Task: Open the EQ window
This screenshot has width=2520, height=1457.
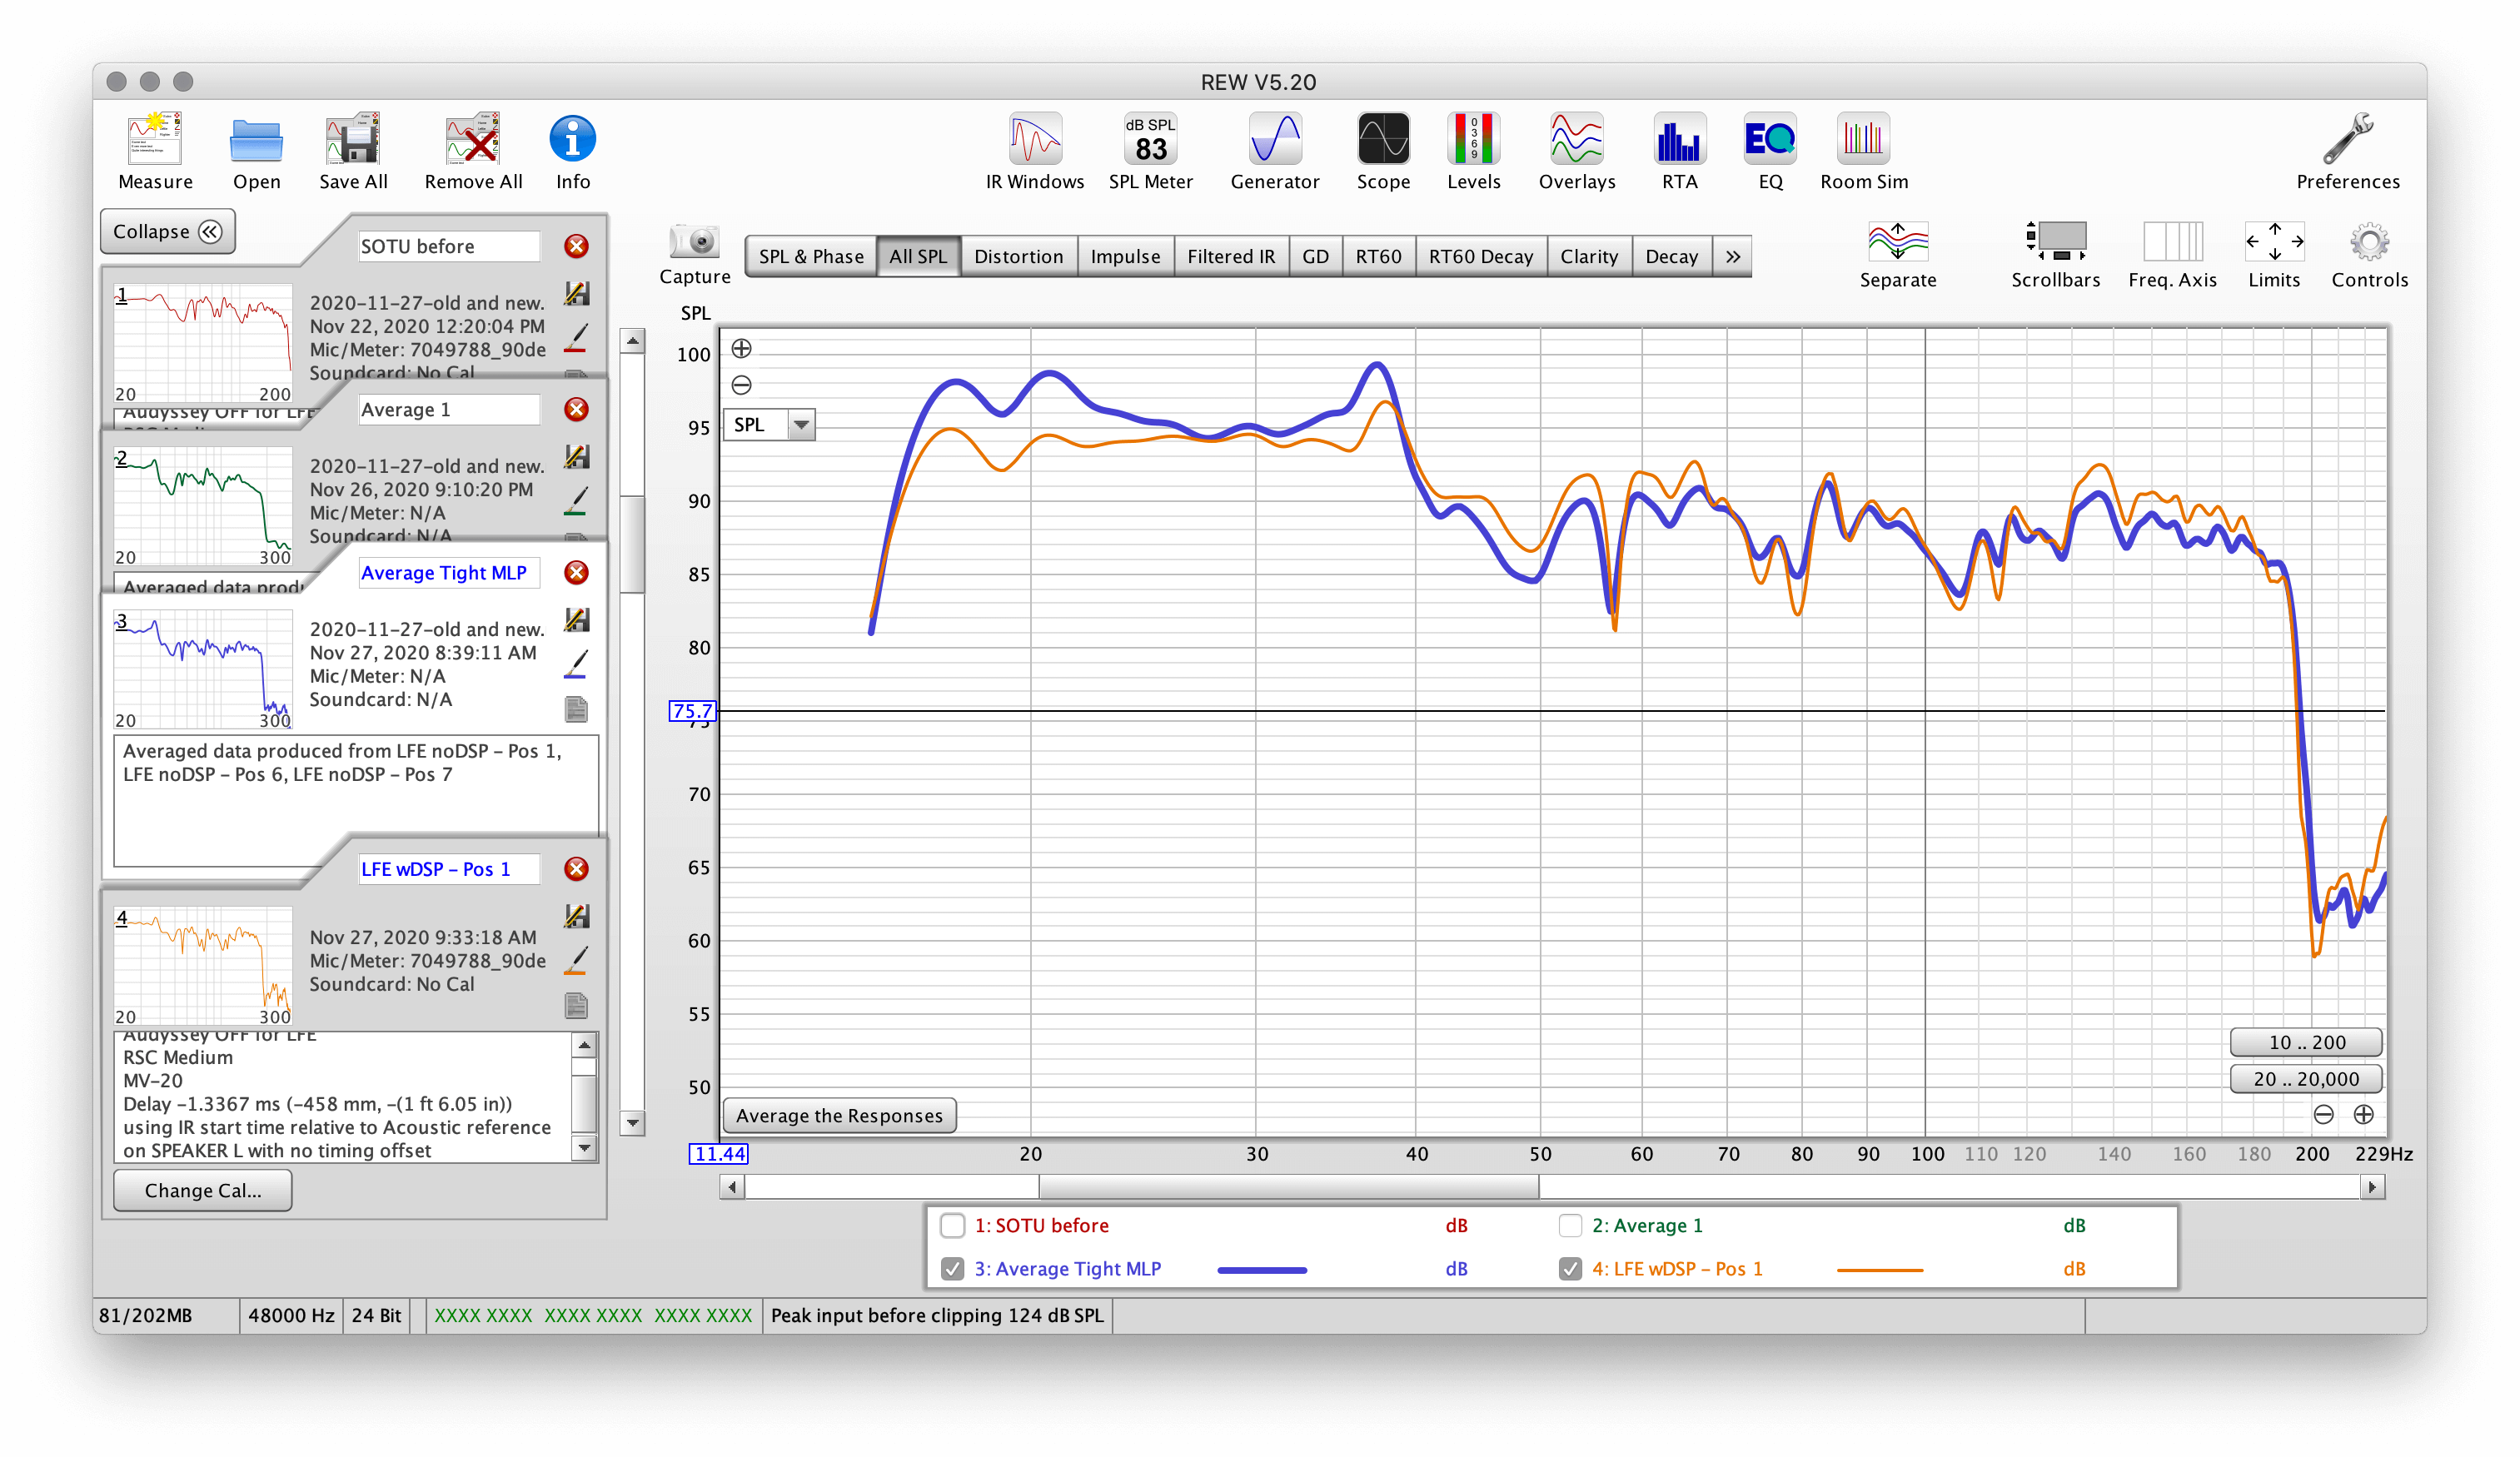Action: pos(1769,151)
